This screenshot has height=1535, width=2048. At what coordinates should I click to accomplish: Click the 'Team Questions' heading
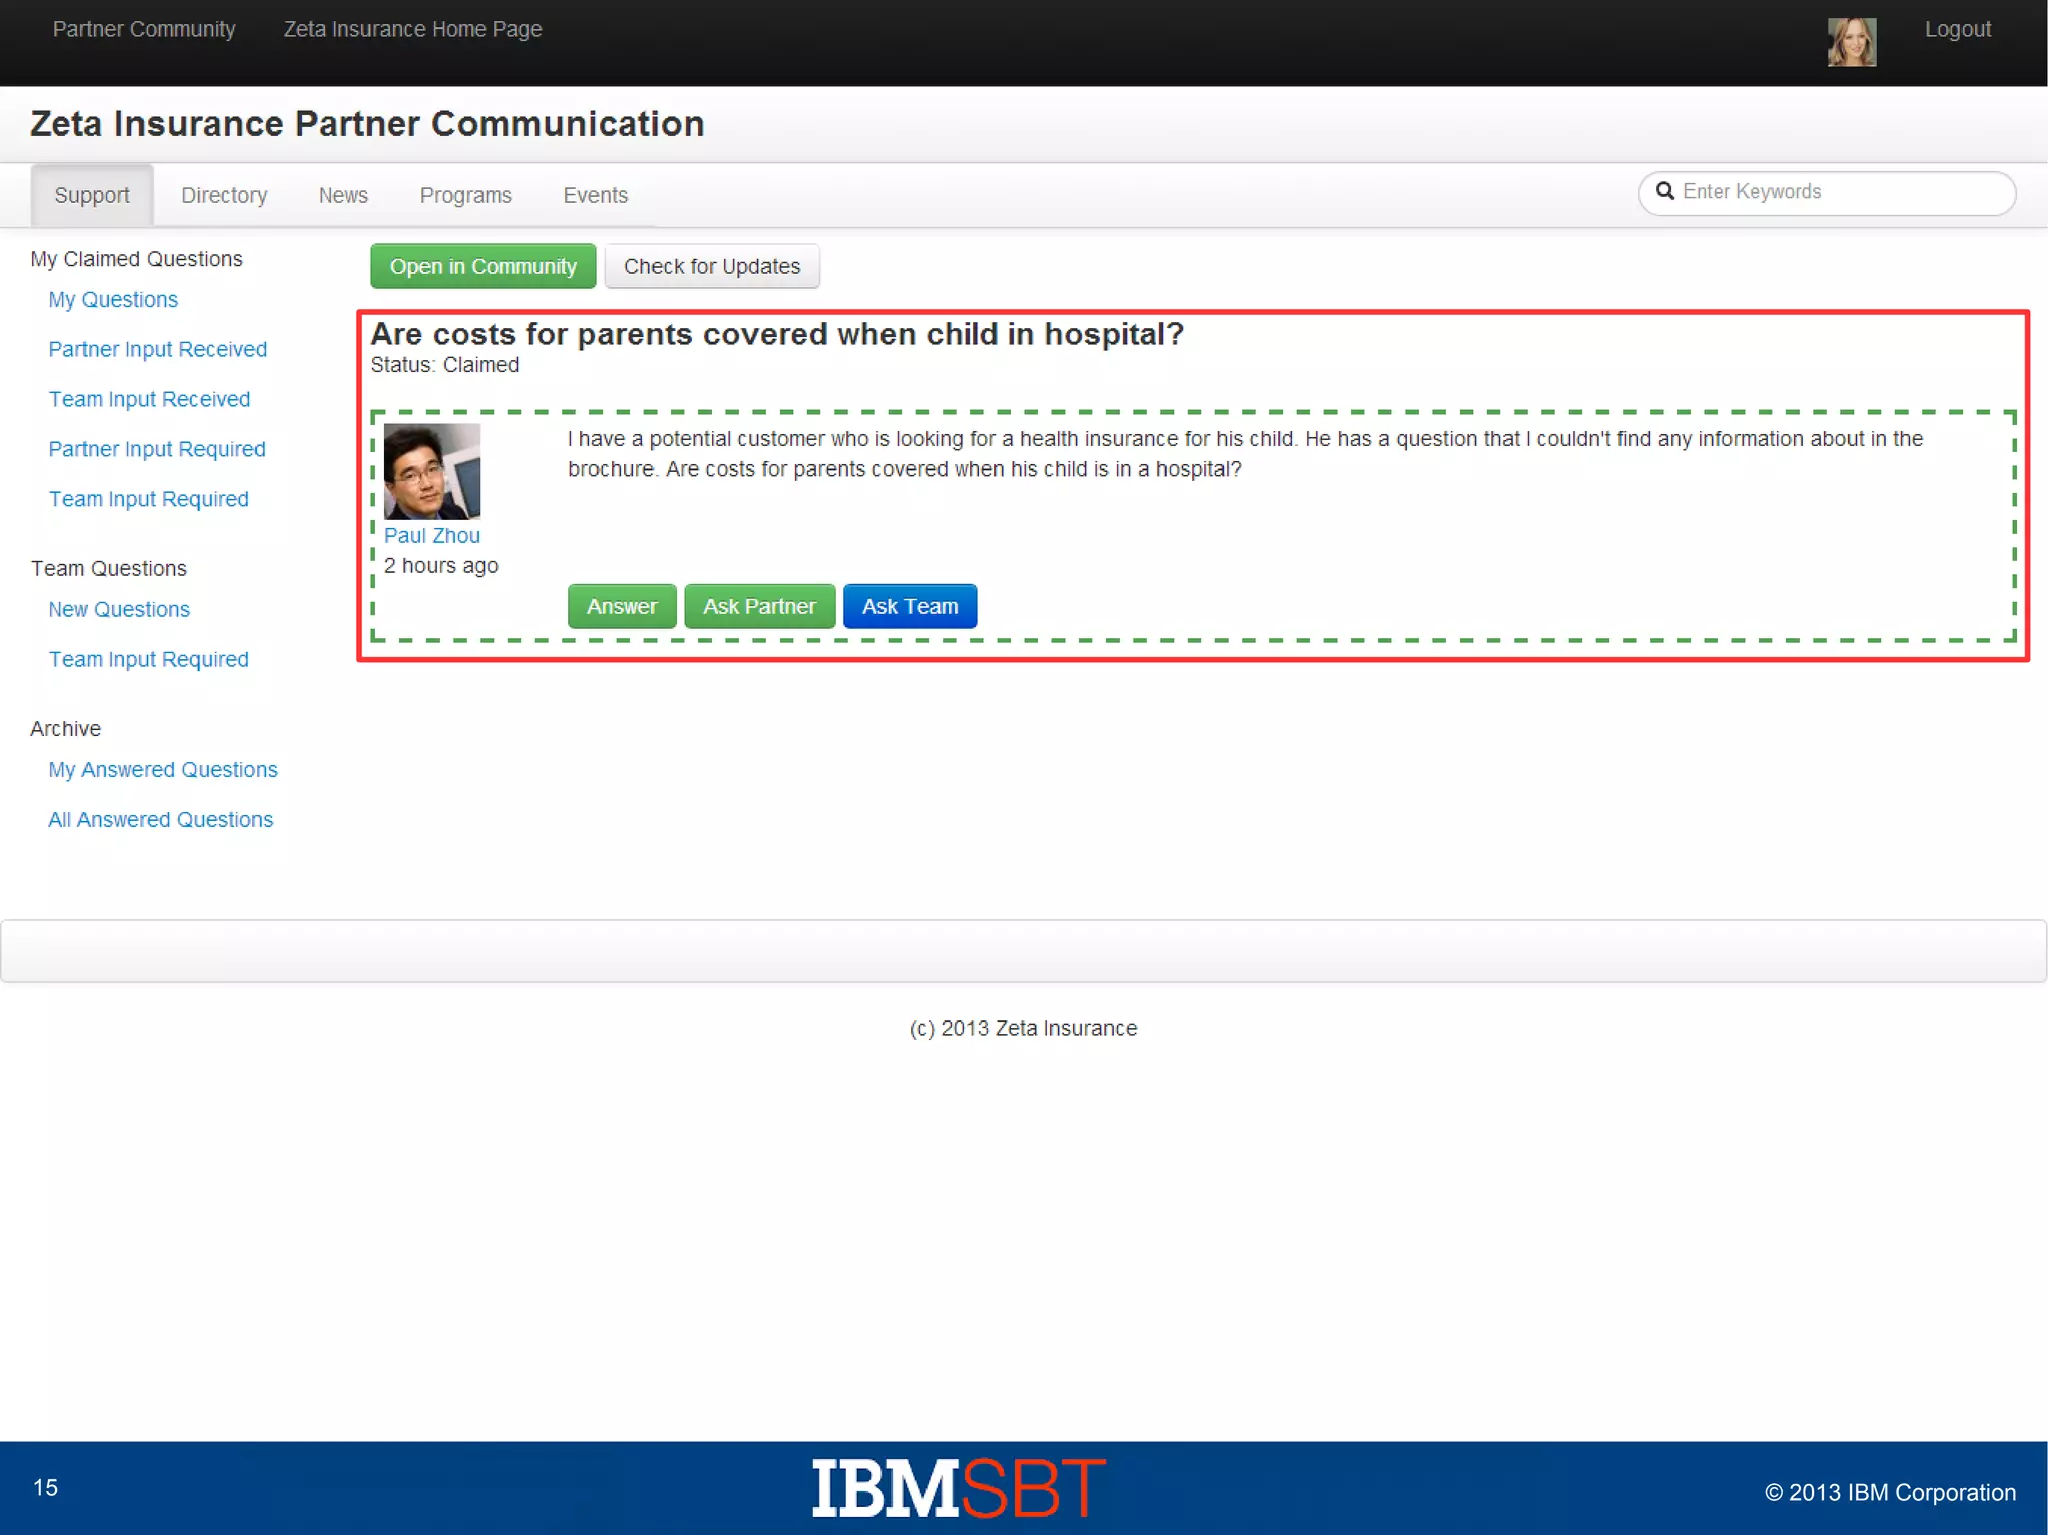[108, 568]
